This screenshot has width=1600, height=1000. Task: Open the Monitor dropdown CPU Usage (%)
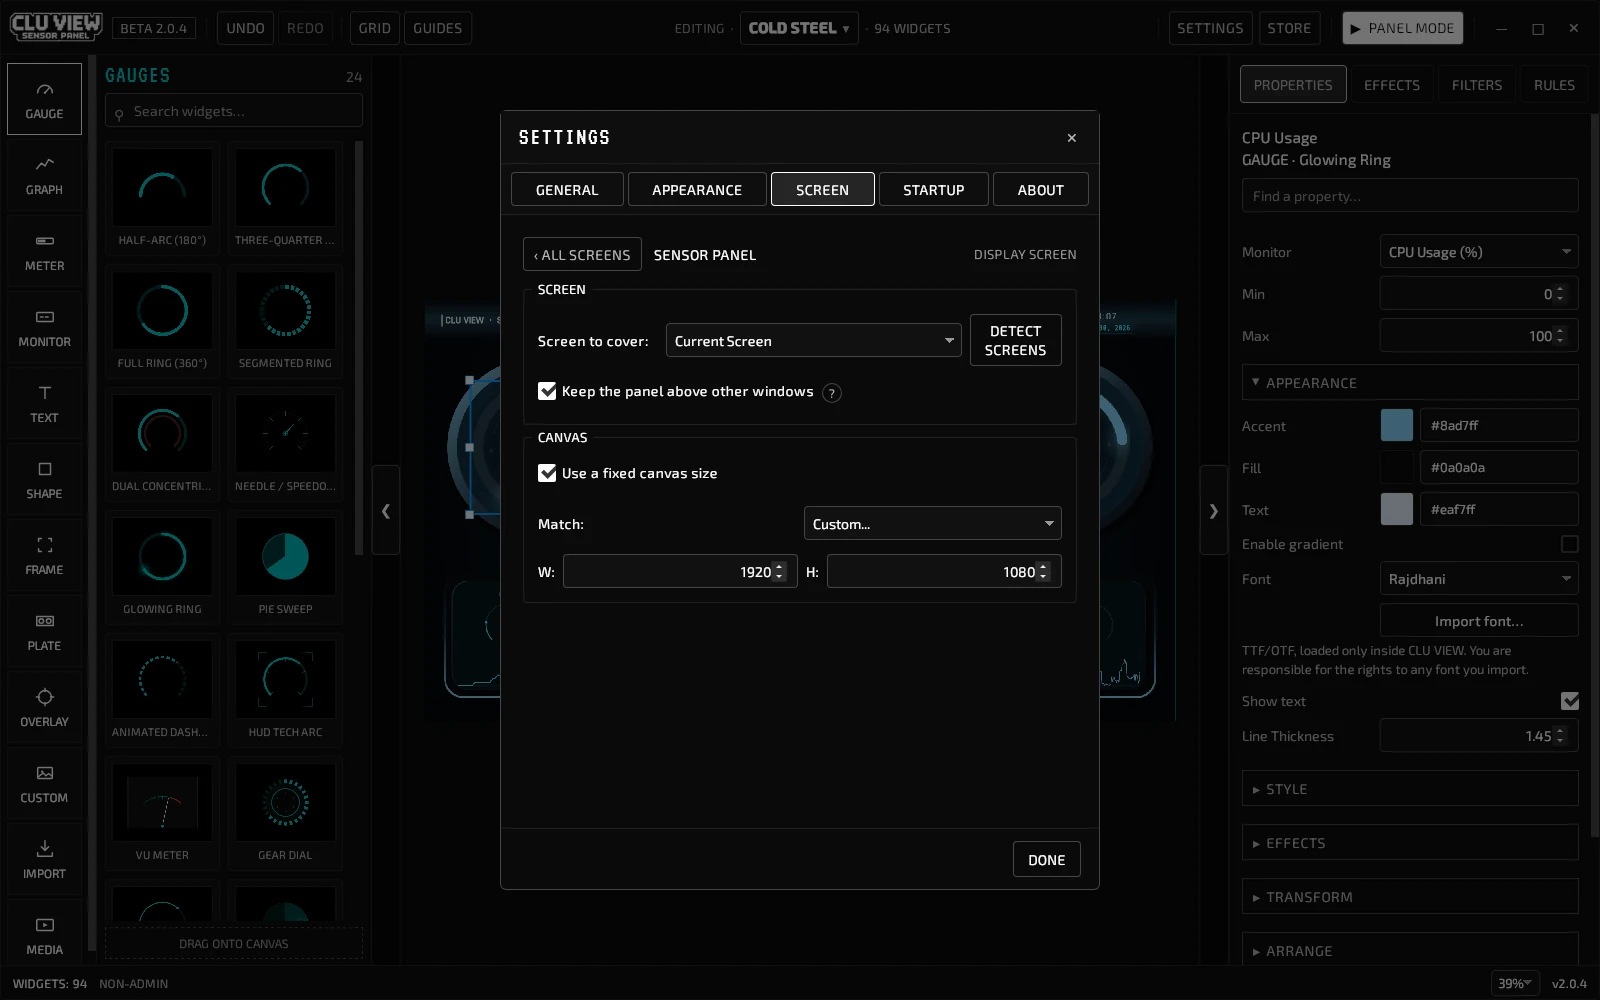pos(1479,252)
